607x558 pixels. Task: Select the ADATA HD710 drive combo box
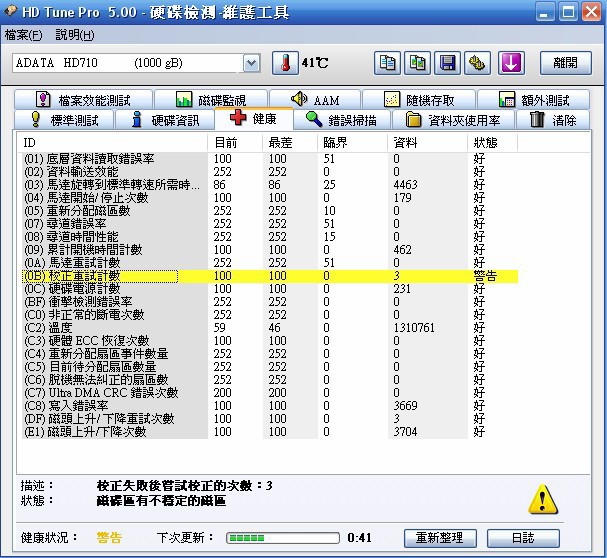(x=136, y=63)
